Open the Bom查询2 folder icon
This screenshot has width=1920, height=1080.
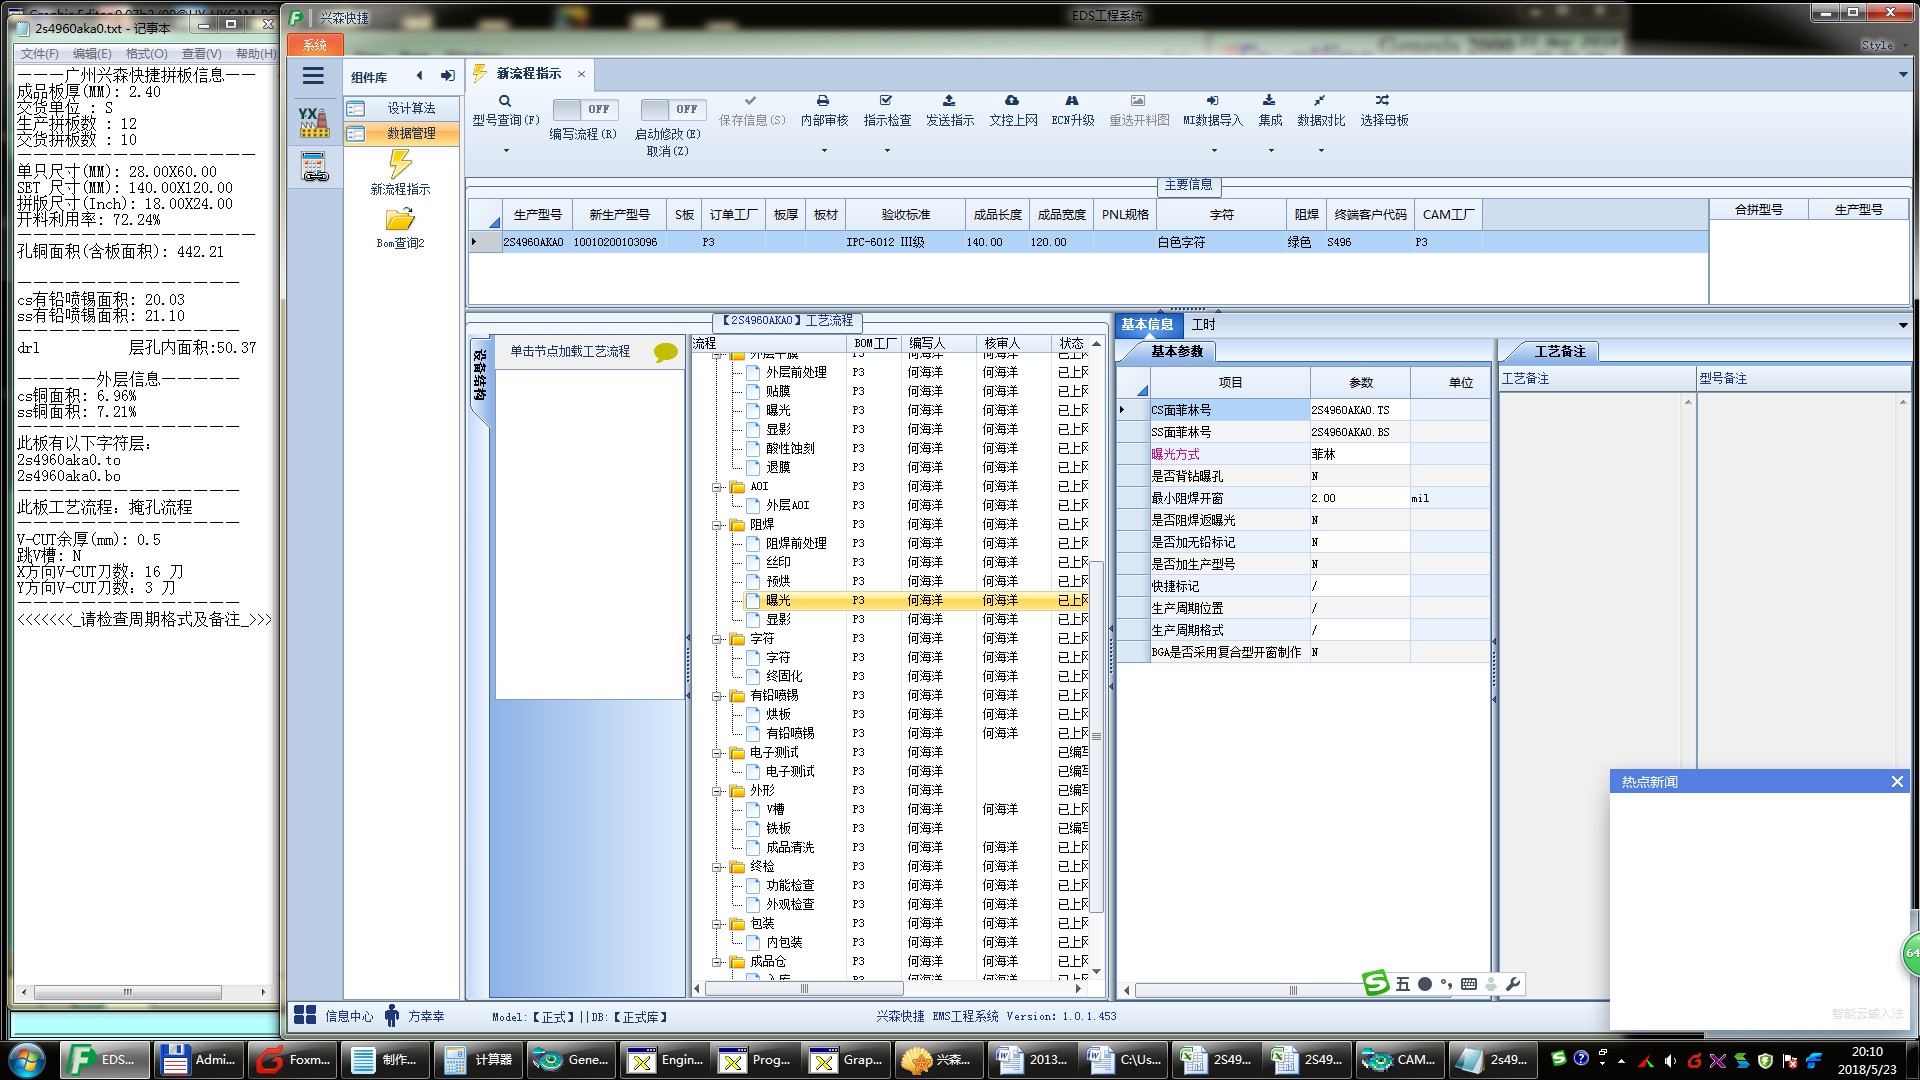point(400,219)
